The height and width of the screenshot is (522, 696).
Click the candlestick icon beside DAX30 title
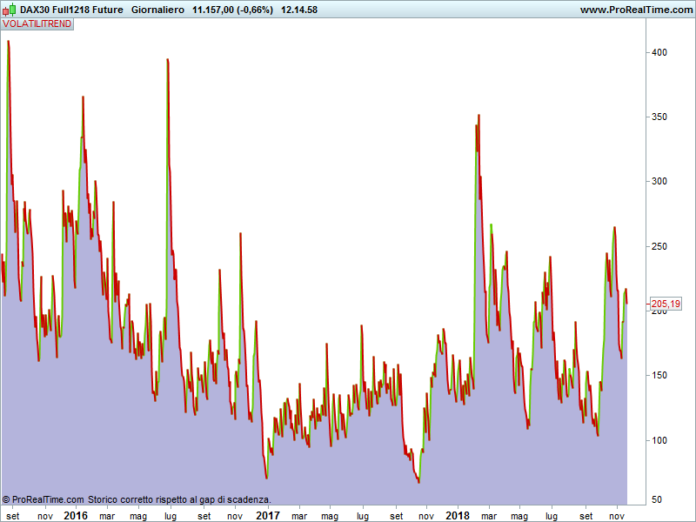10,9
